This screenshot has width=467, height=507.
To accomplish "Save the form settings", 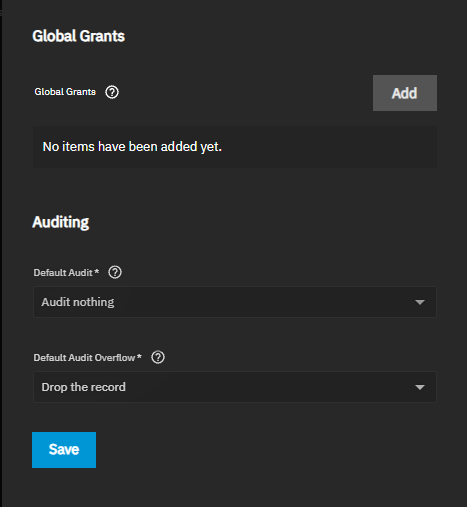I will point(64,450).
